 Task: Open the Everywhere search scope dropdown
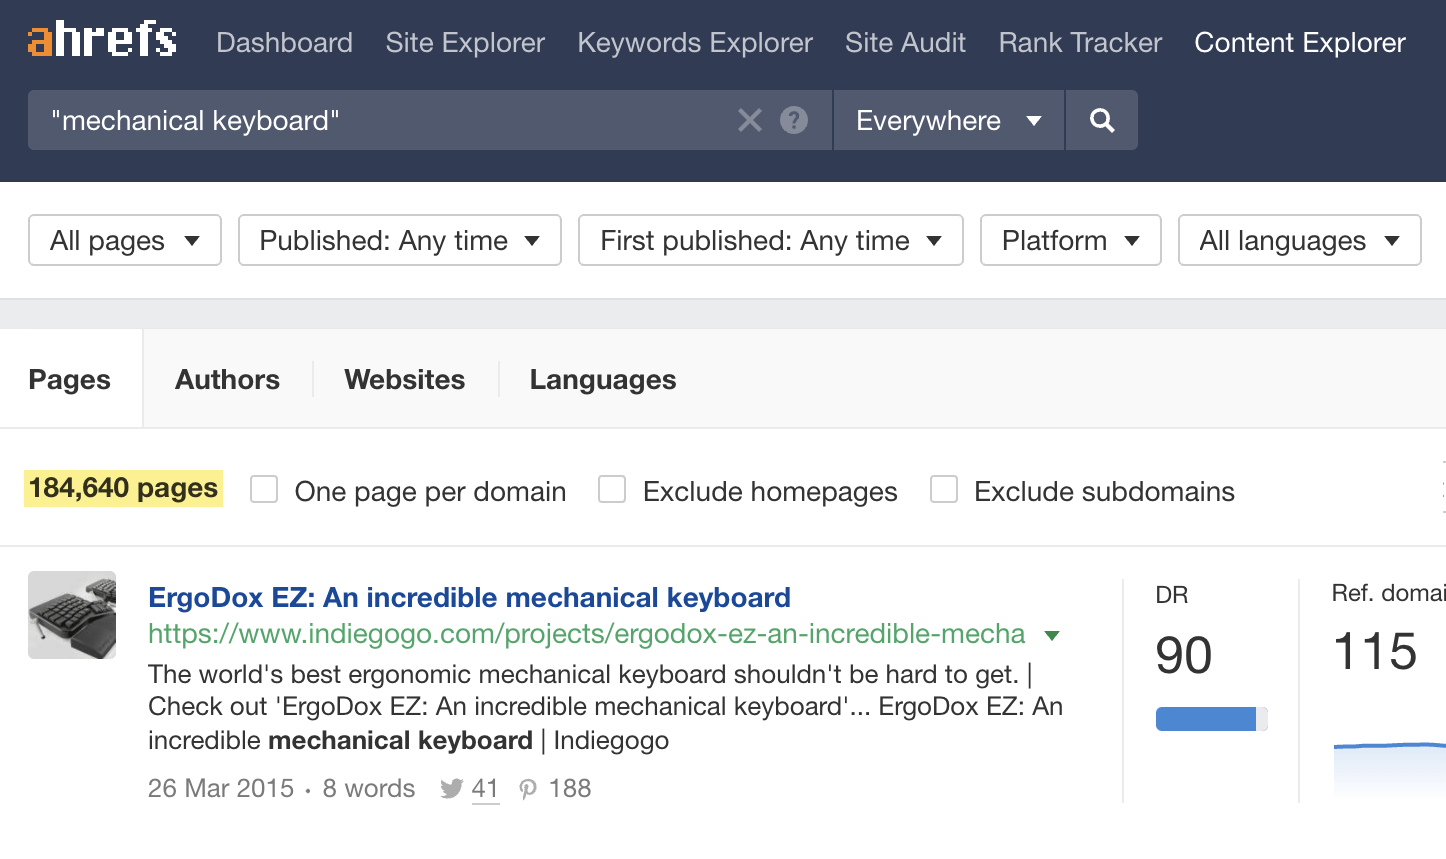(947, 121)
